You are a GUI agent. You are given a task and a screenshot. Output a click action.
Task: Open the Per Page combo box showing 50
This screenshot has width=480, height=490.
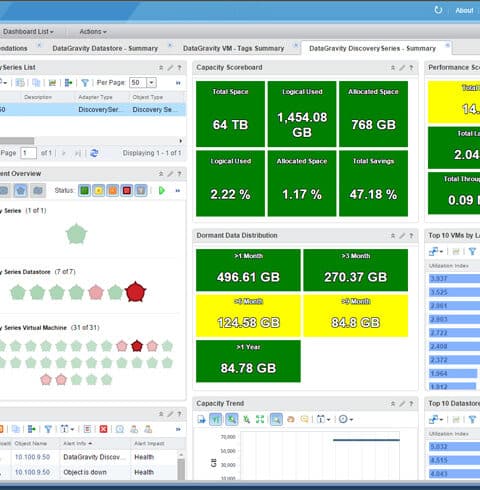click(x=143, y=83)
